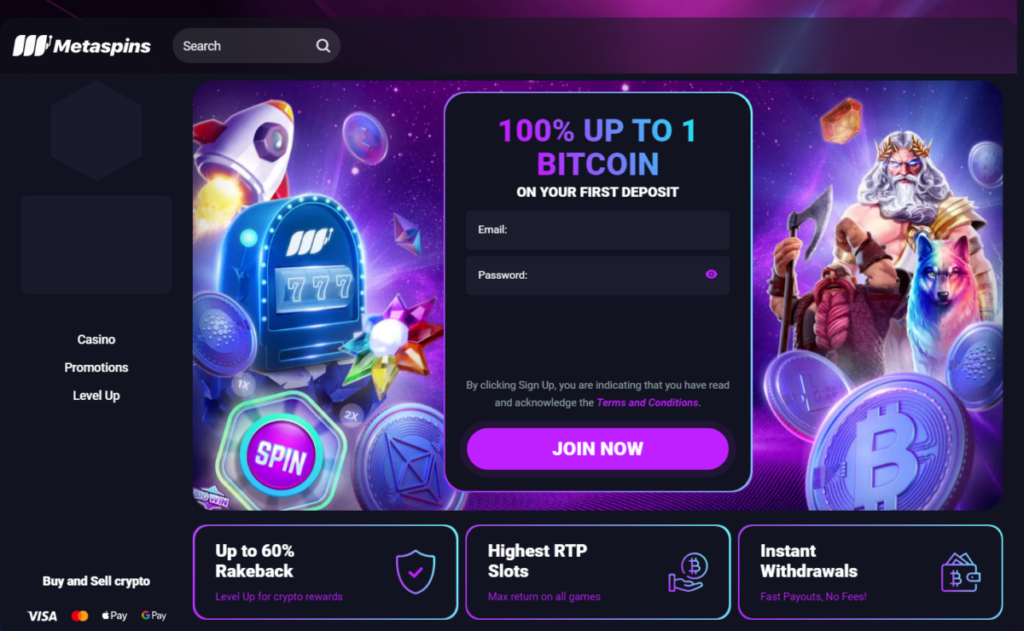Open the Terms and Conditions link

647,402
